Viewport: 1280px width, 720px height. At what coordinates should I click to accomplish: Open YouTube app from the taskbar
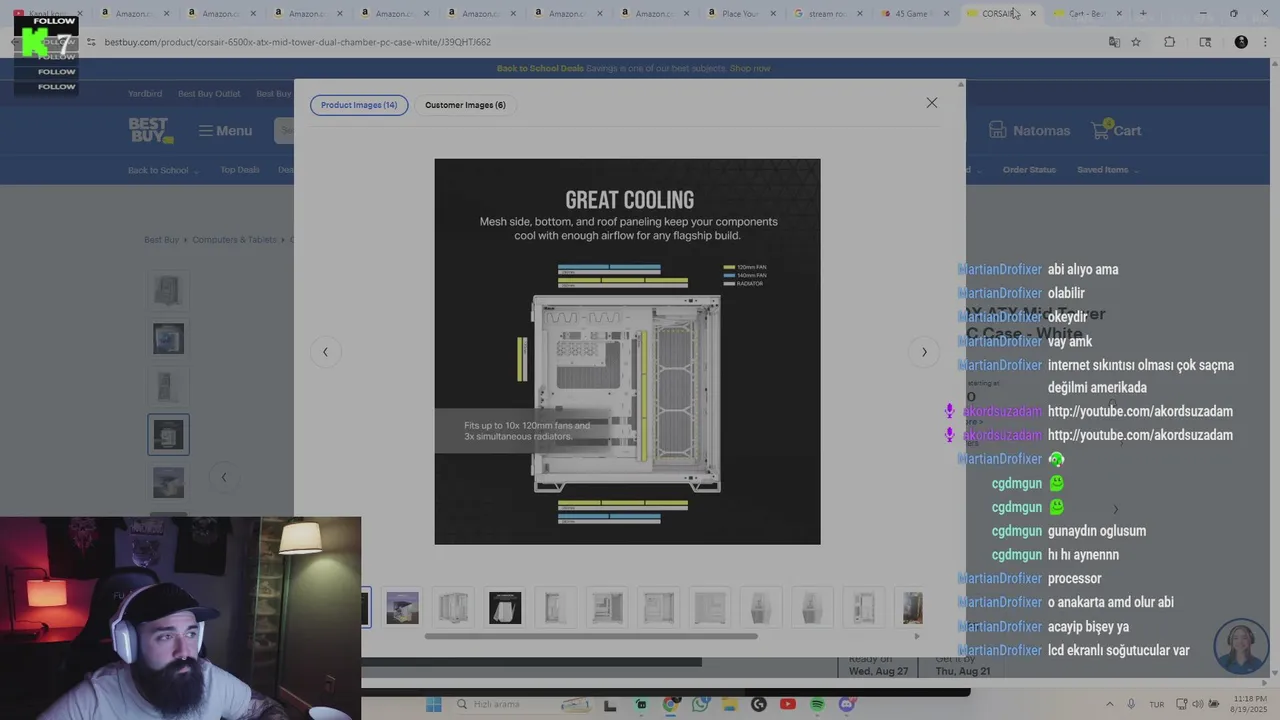coord(788,704)
